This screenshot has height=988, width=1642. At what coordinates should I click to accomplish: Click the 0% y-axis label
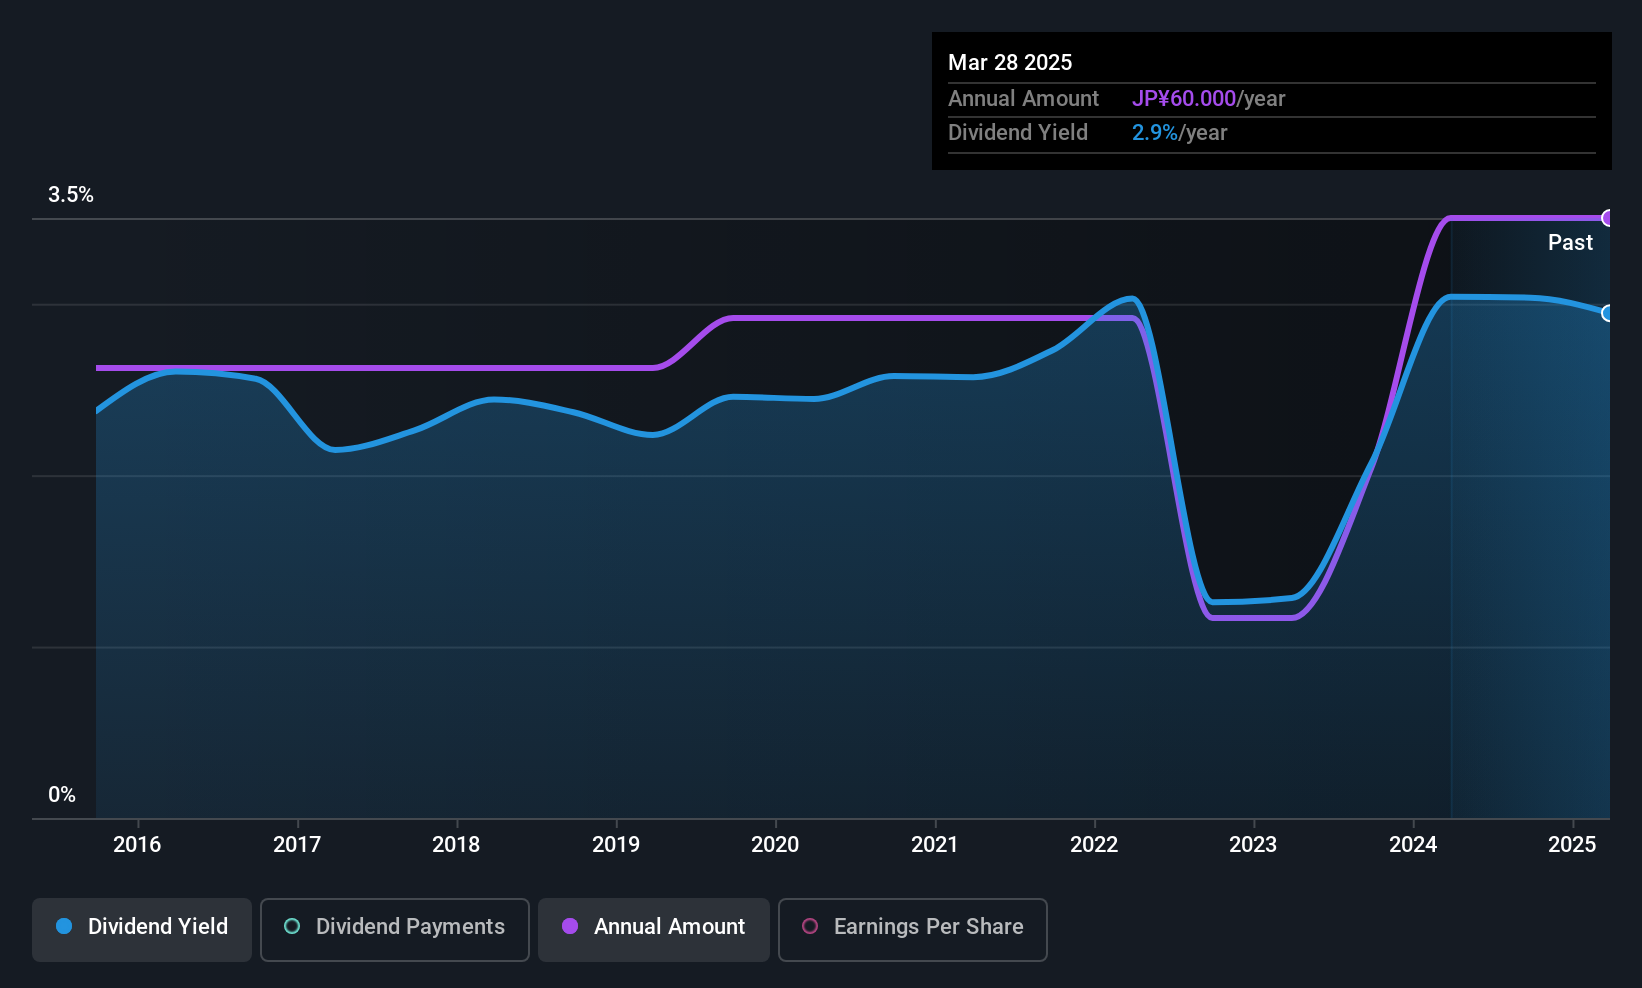pyautogui.click(x=62, y=795)
